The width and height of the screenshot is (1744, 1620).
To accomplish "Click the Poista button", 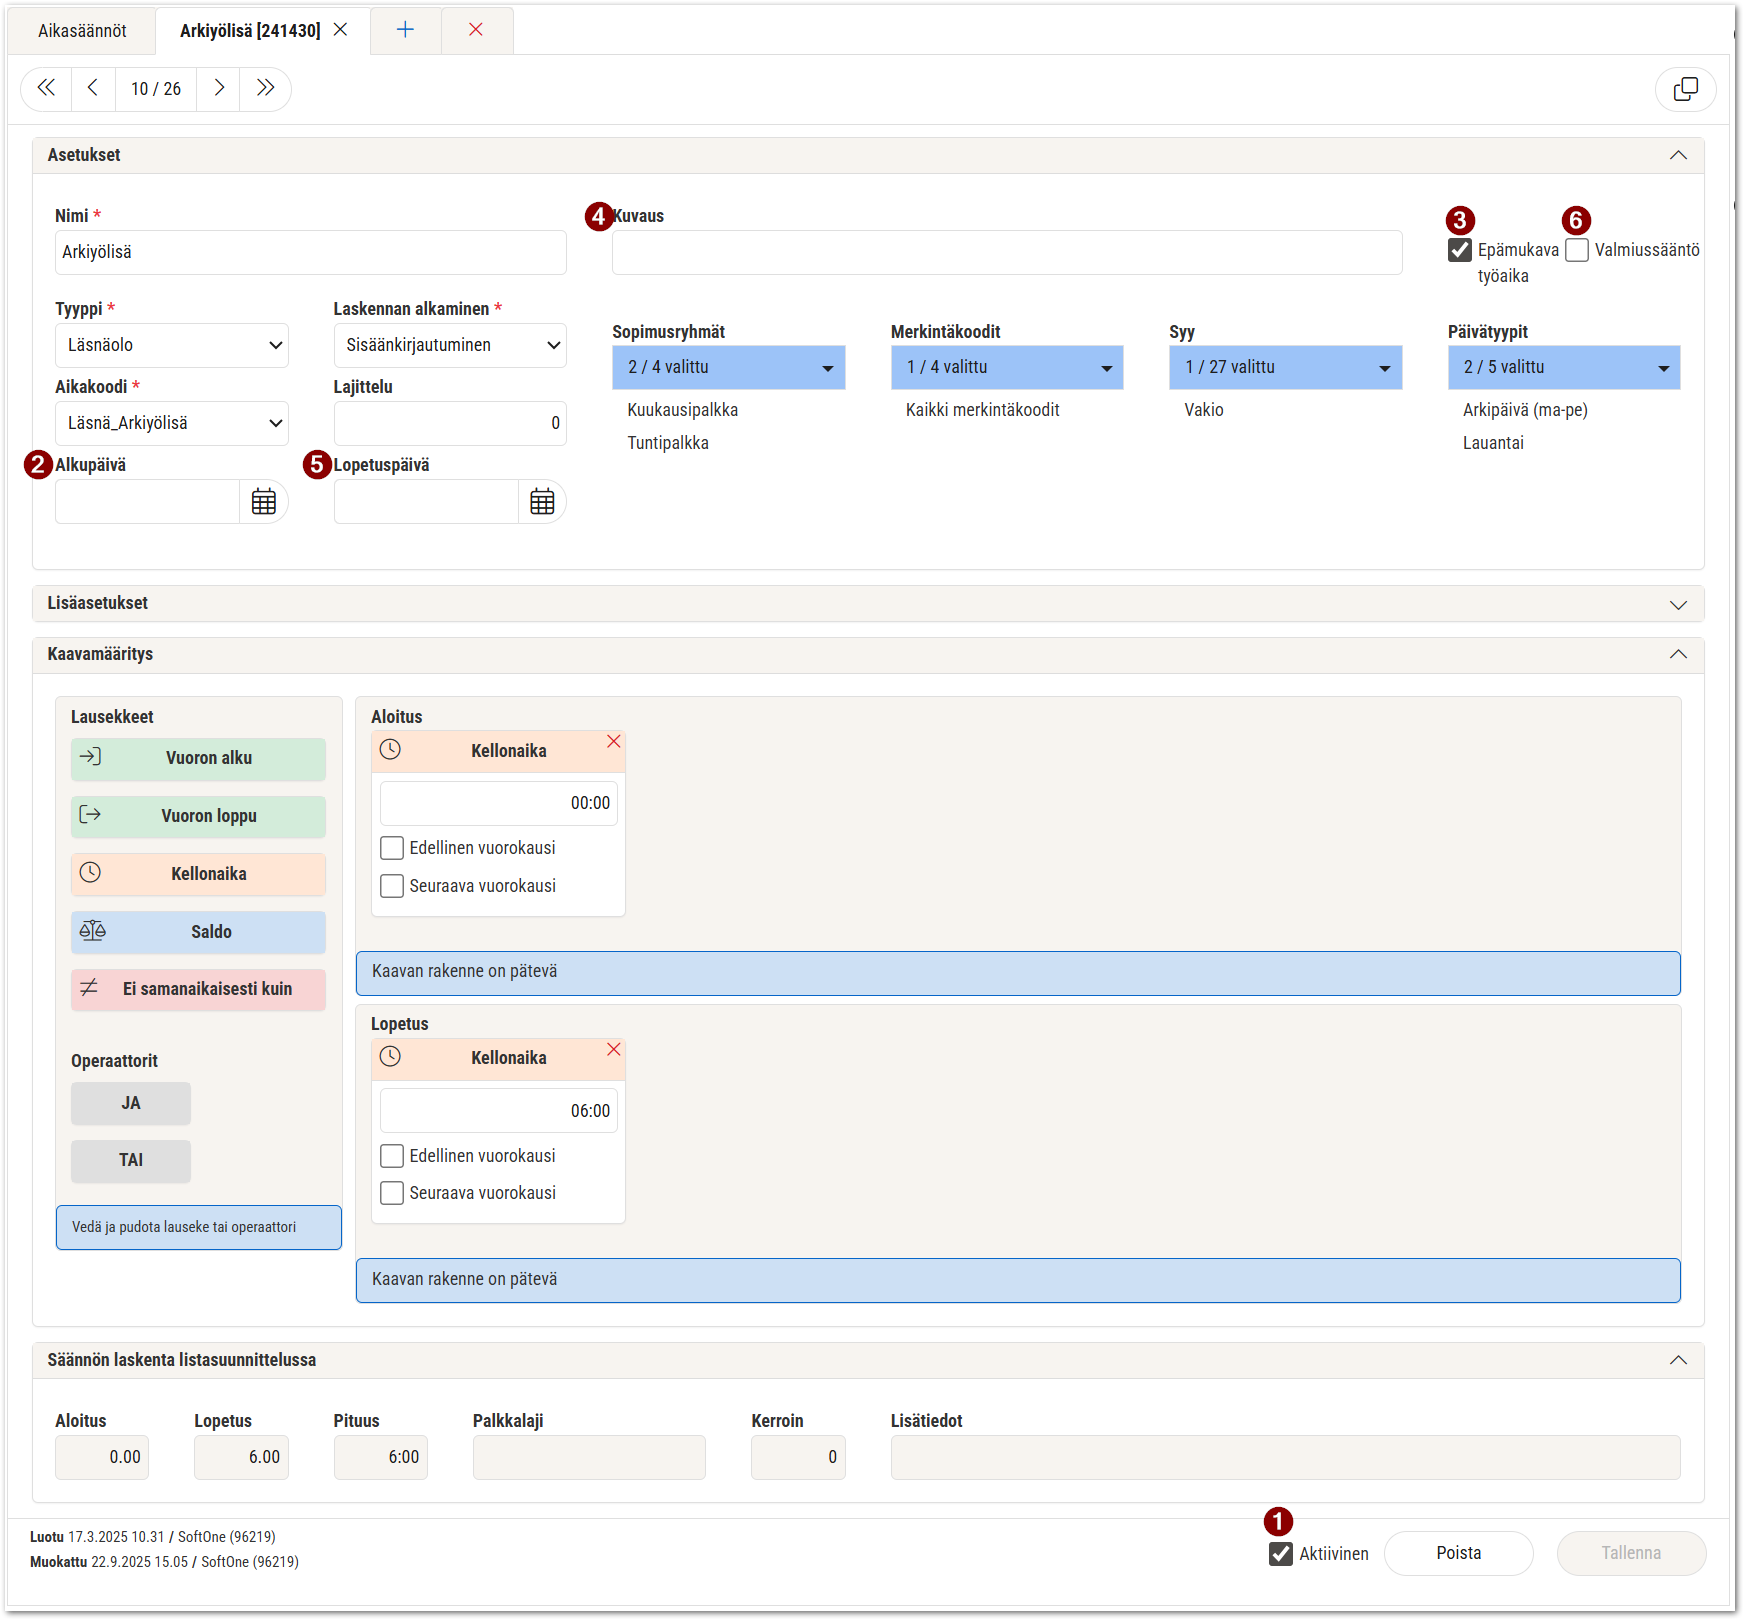I will [x=1458, y=1553].
